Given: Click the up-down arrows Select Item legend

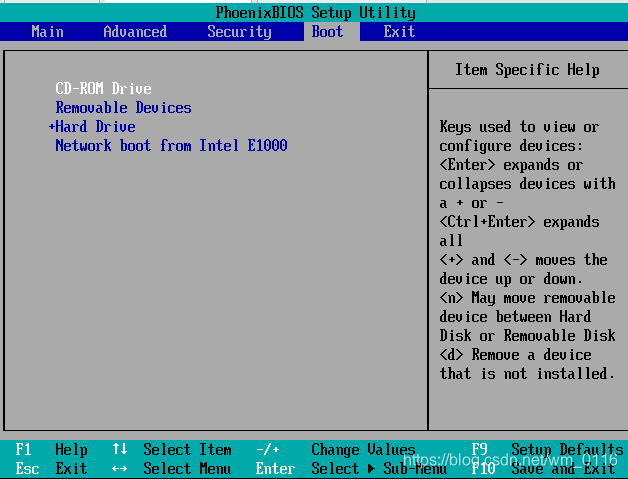Looking at the screenshot, I should (171, 449).
